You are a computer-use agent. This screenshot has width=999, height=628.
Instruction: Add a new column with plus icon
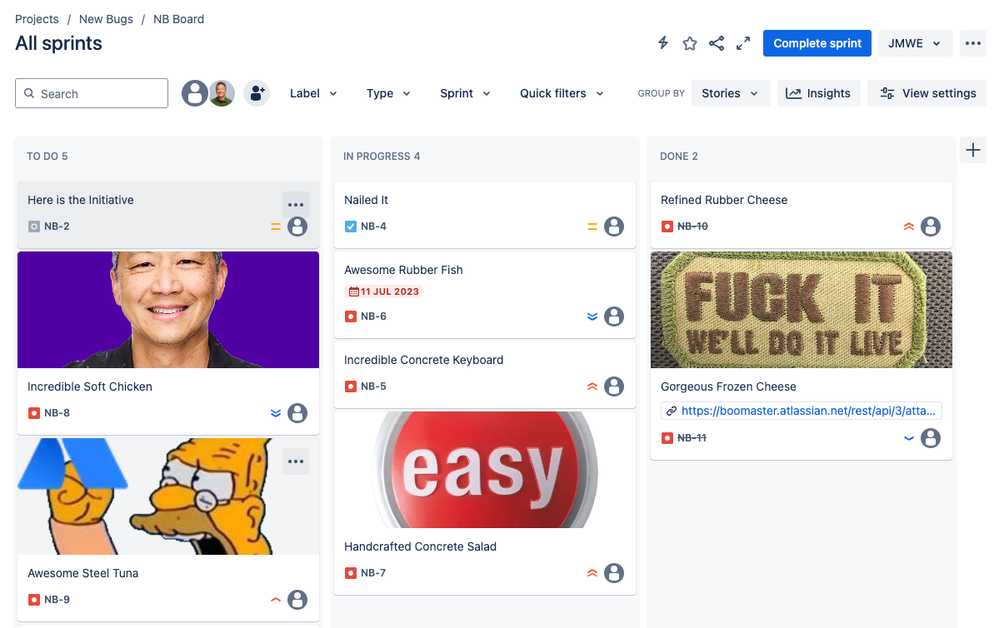973,150
